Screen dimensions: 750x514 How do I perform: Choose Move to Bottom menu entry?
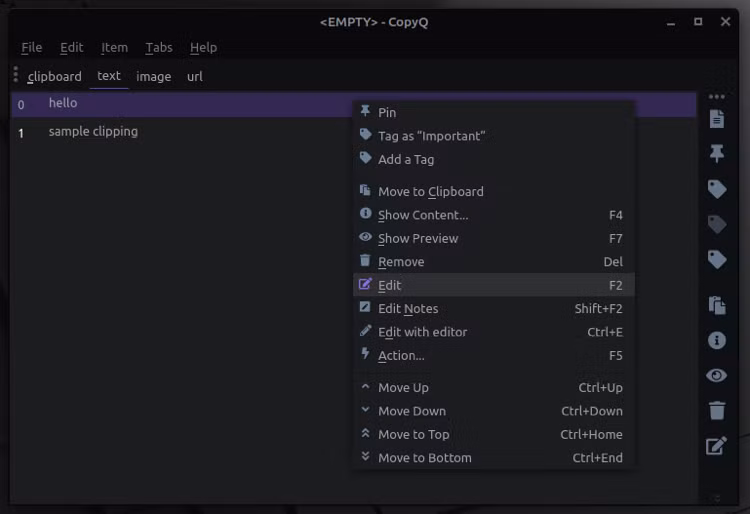[494, 458]
